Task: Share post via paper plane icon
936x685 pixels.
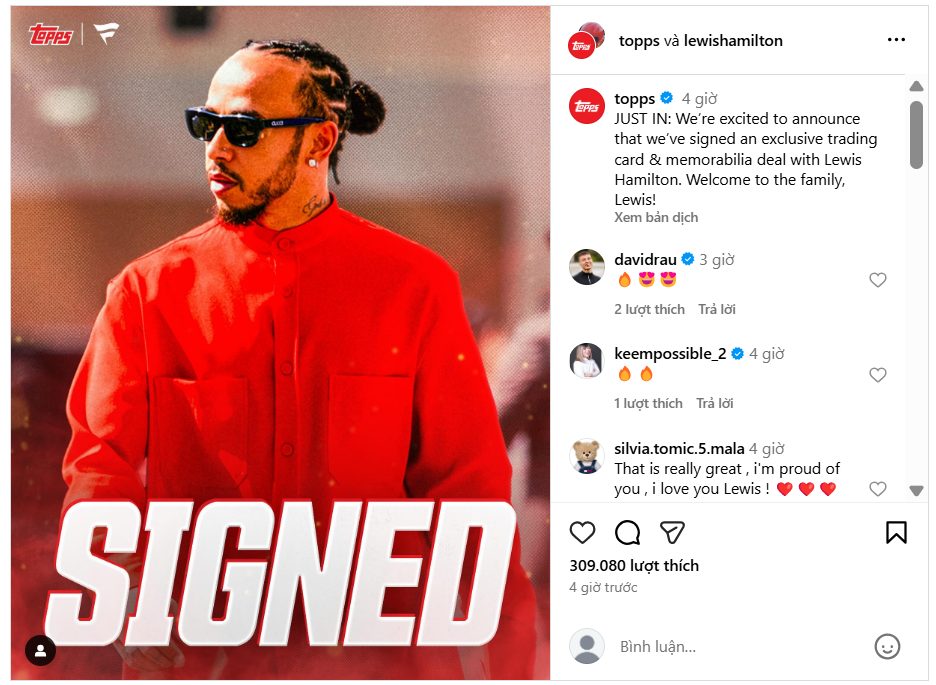Action: pyautogui.click(x=672, y=532)
